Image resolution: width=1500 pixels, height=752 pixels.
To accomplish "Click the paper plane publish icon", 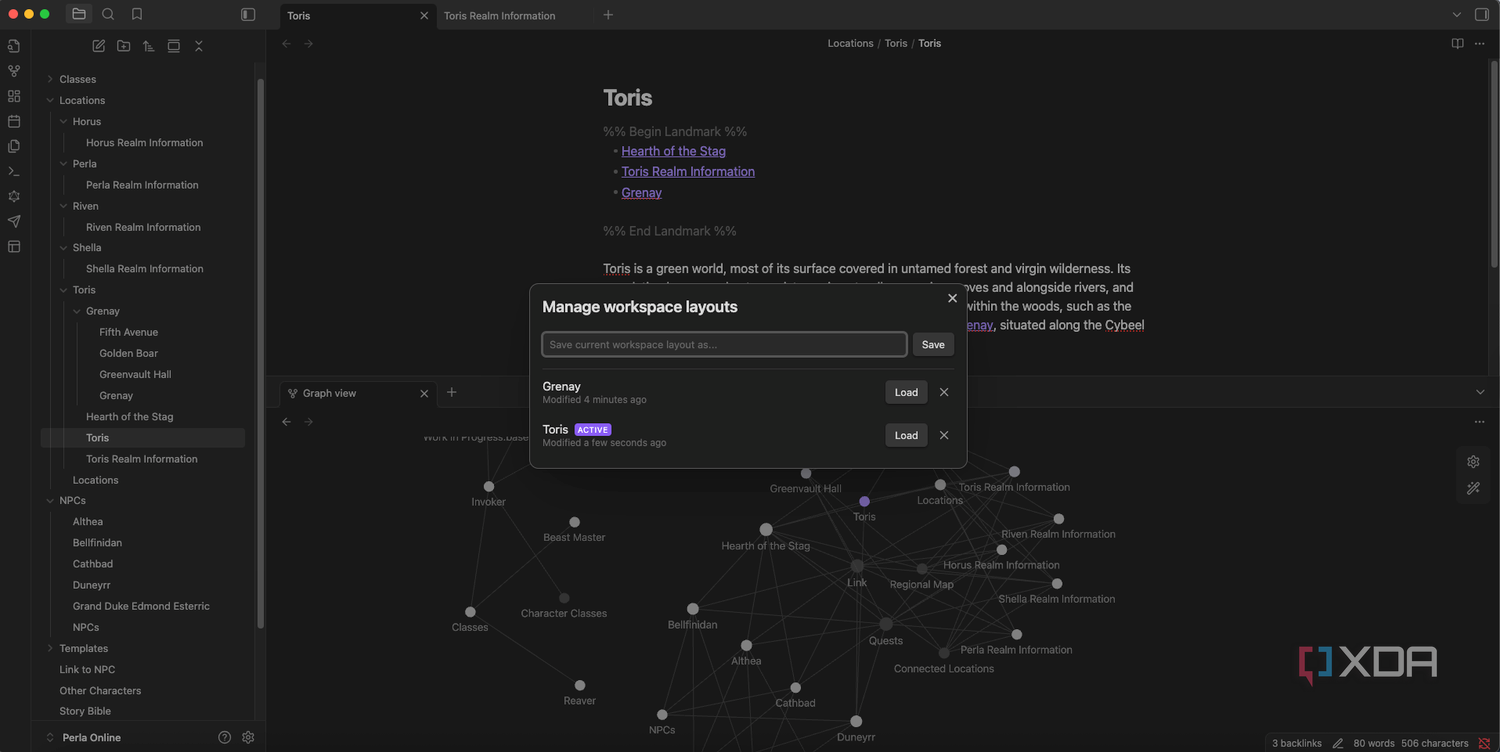I will pos(14,221).
